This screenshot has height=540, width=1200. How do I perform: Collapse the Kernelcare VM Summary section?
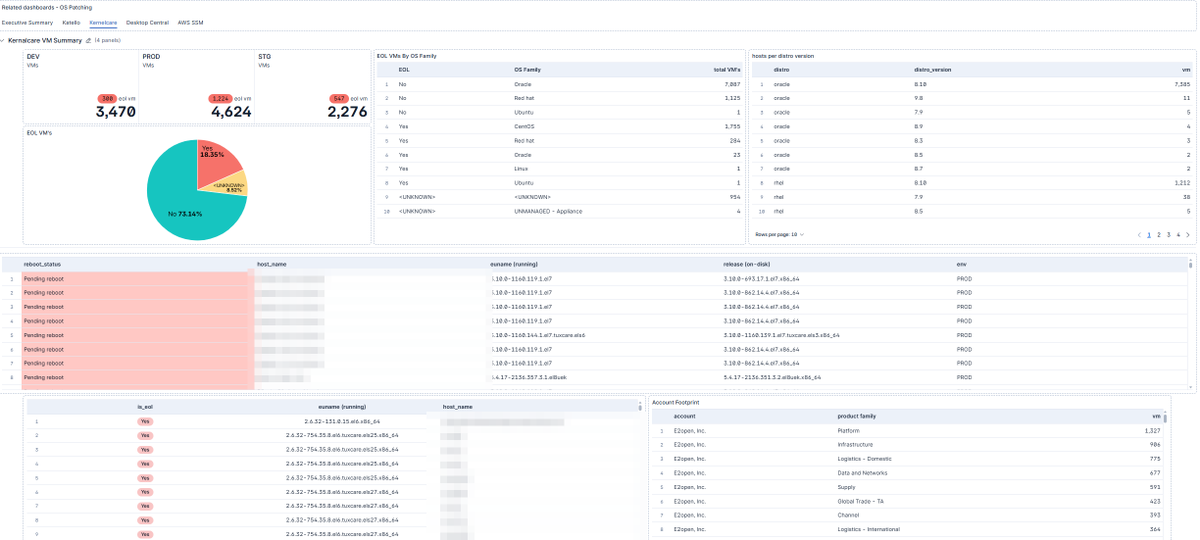coord(3,40)
